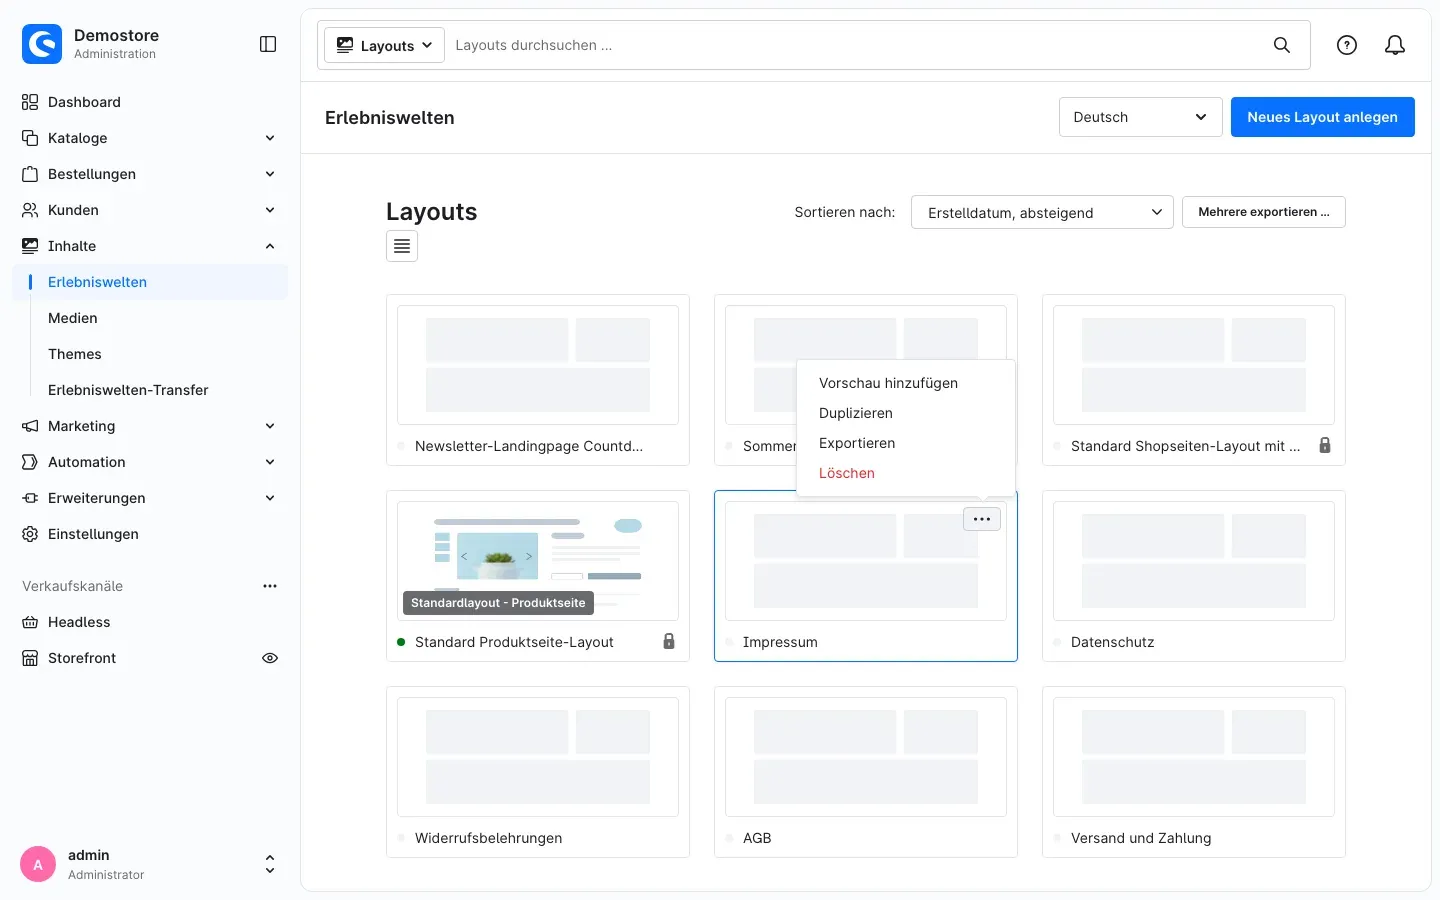Toggle the Storefront eye visibility icon
This screenshot has width=1440, height=900.
(x=270, y=658)
